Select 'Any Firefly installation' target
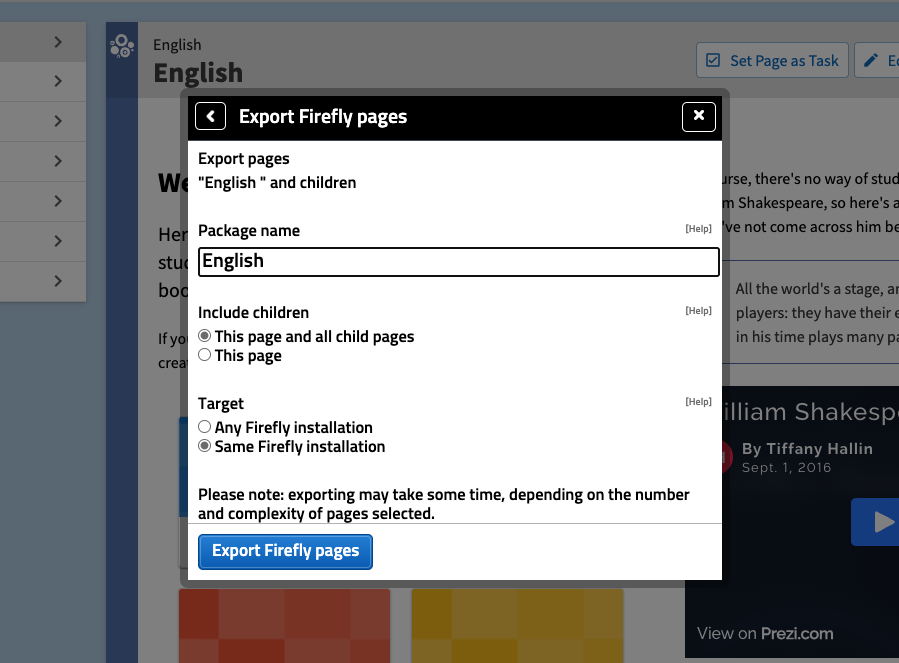 (204, 426)
